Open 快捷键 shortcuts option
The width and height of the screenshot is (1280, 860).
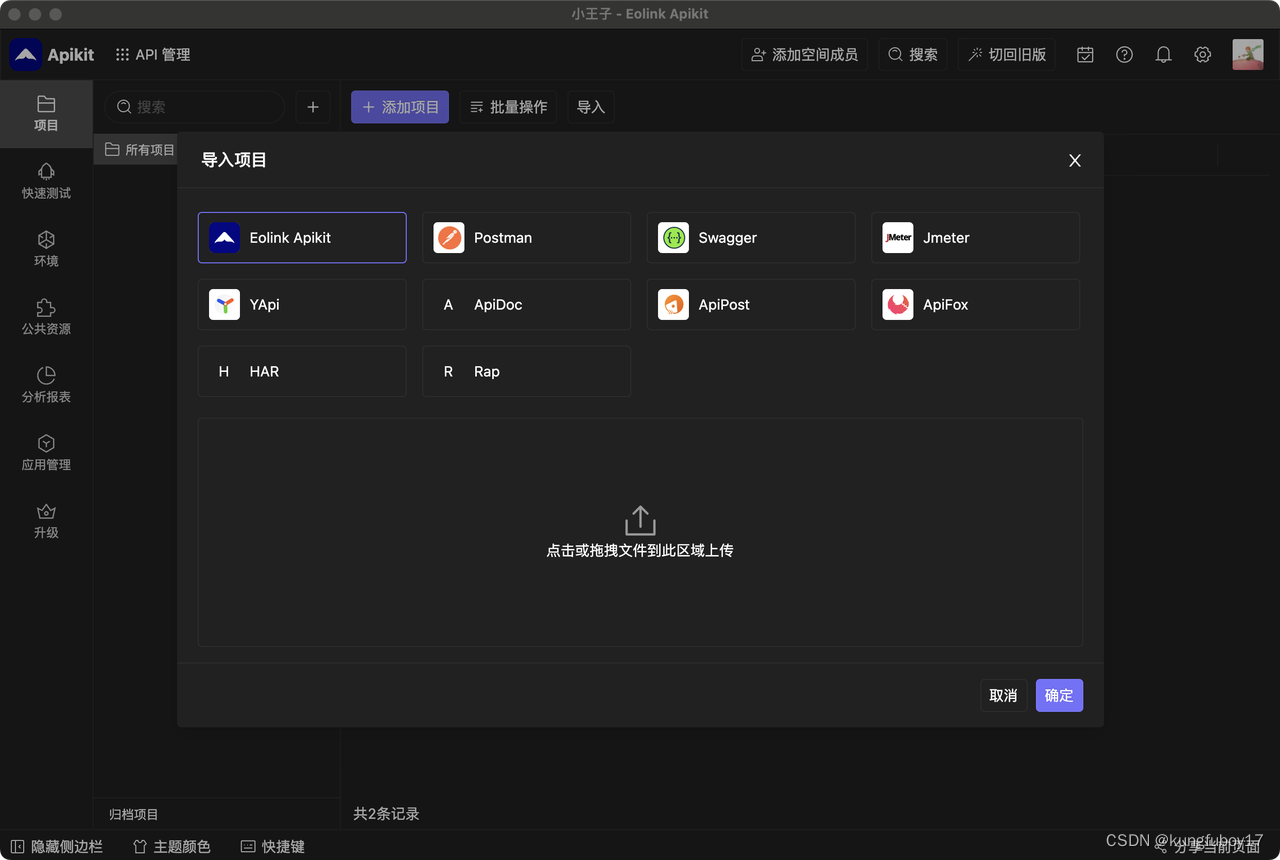[x=273, y=846]
